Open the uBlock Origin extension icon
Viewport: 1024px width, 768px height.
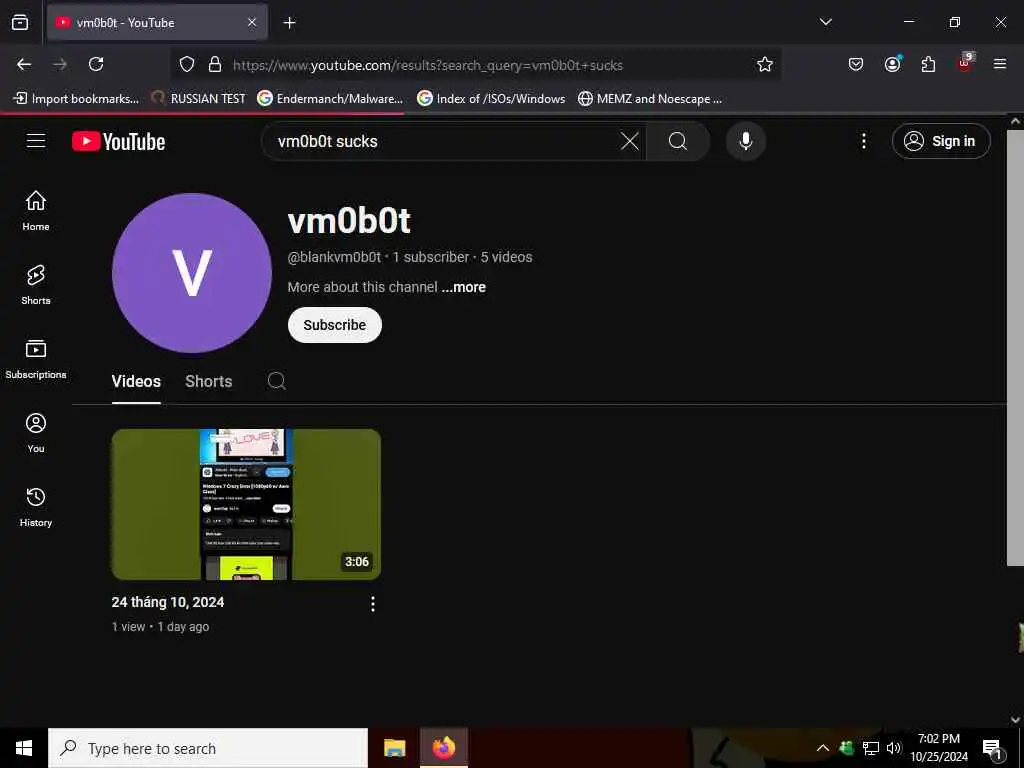[x=965, y=63]
